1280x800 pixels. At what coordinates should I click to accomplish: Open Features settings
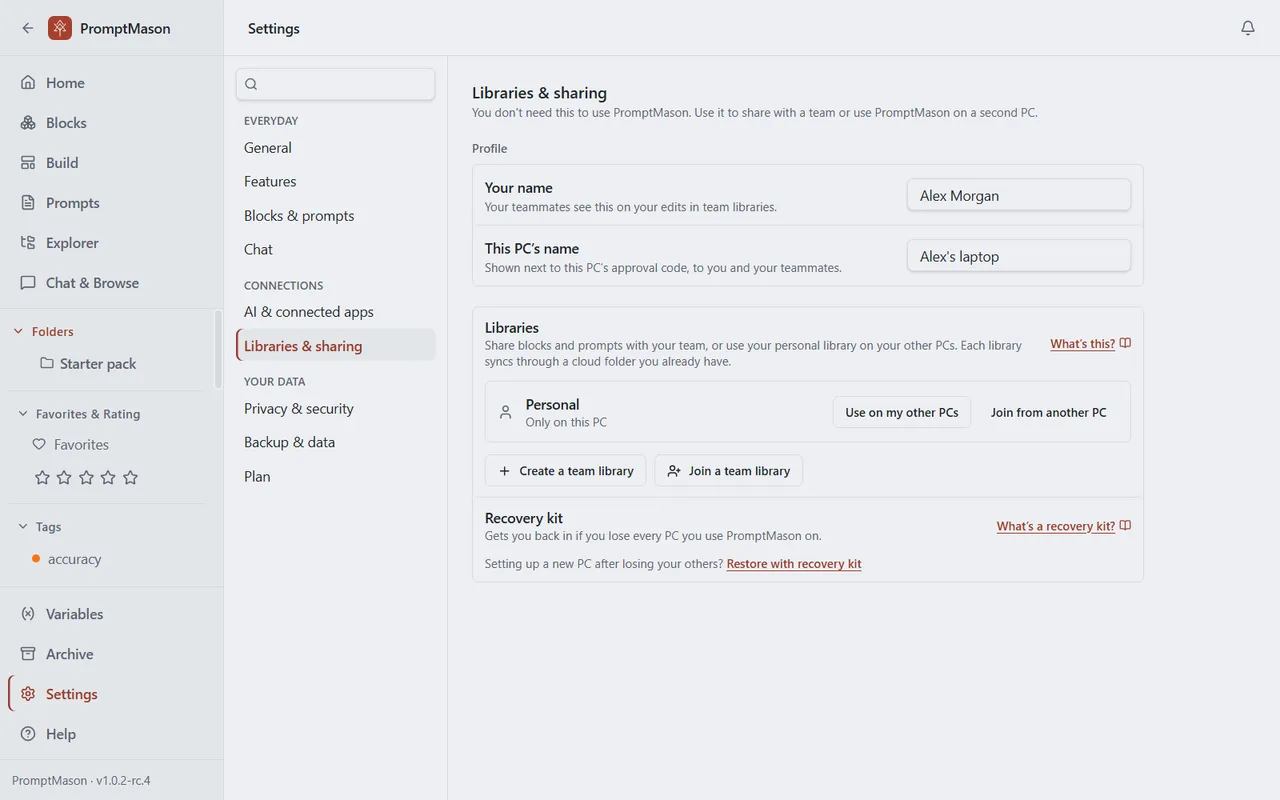336,182
